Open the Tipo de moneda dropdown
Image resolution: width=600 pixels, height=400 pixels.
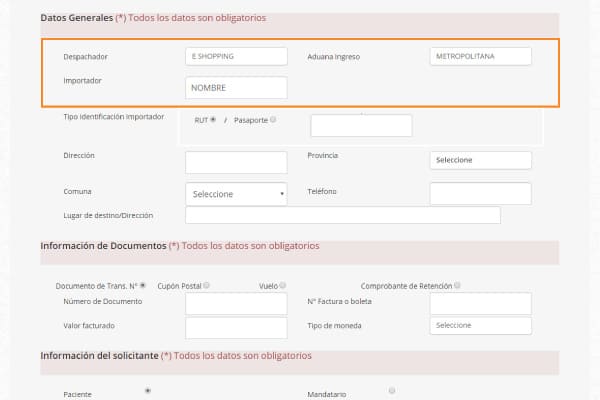point(480,325)
